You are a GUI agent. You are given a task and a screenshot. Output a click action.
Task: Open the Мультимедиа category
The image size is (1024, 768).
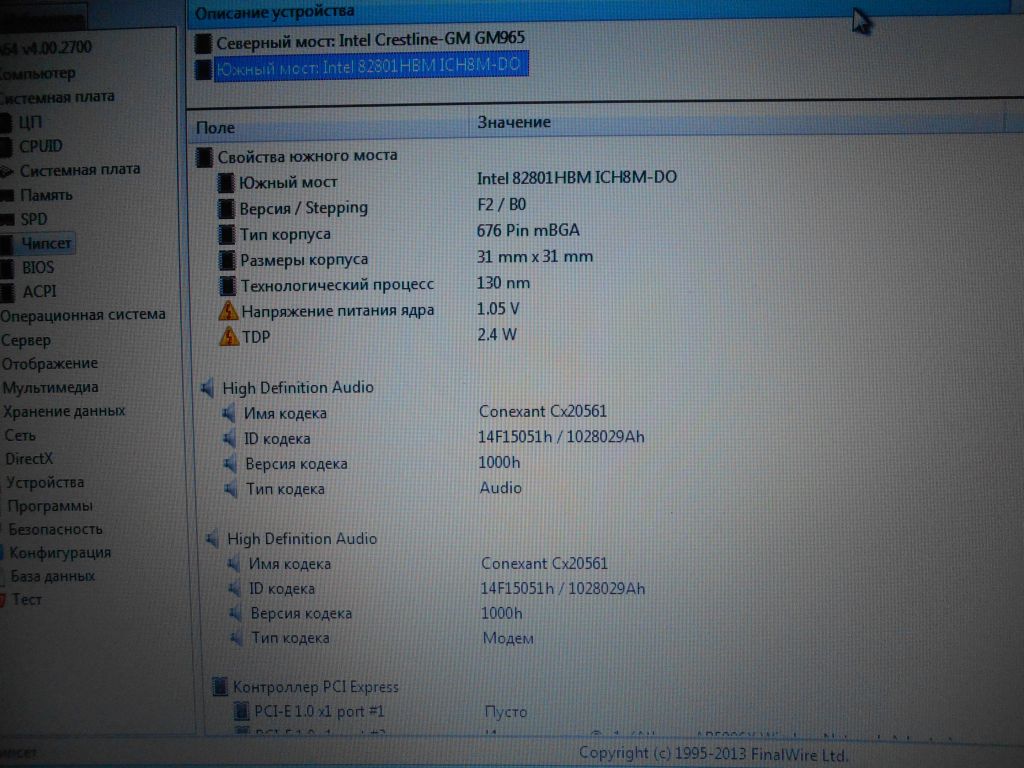[x=50, y=387]
